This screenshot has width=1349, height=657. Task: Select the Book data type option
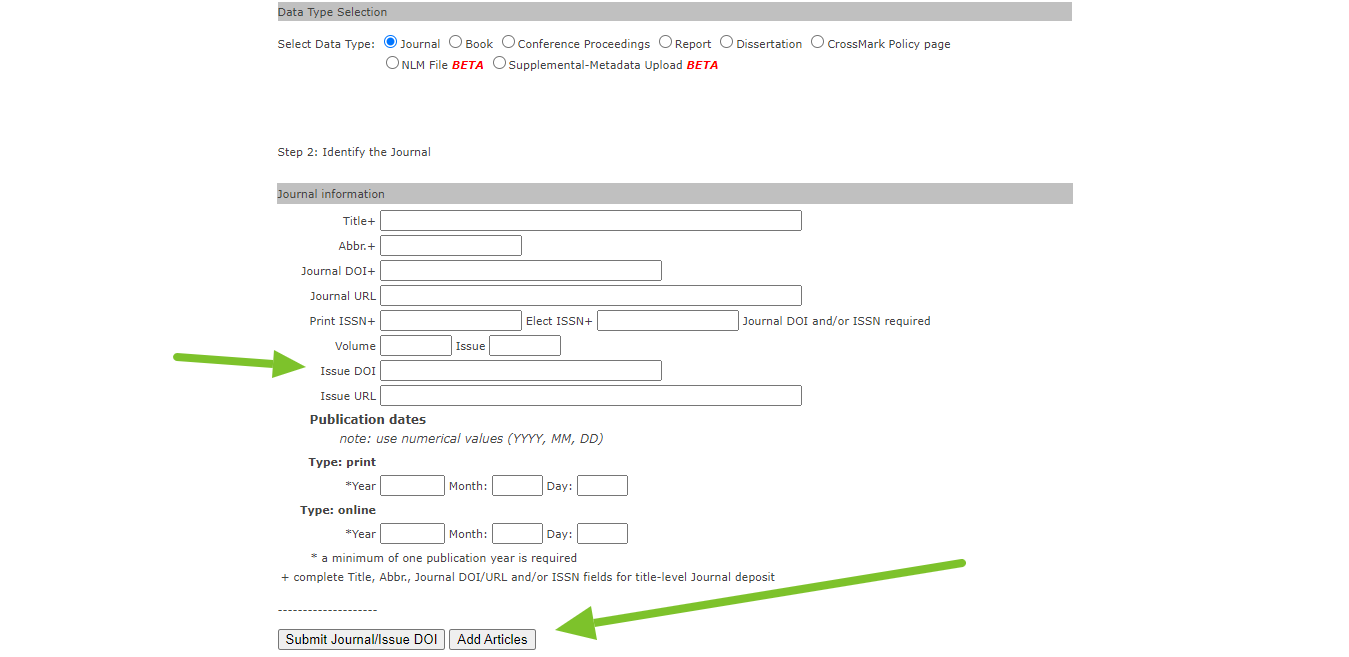click(x=456, y=43)
